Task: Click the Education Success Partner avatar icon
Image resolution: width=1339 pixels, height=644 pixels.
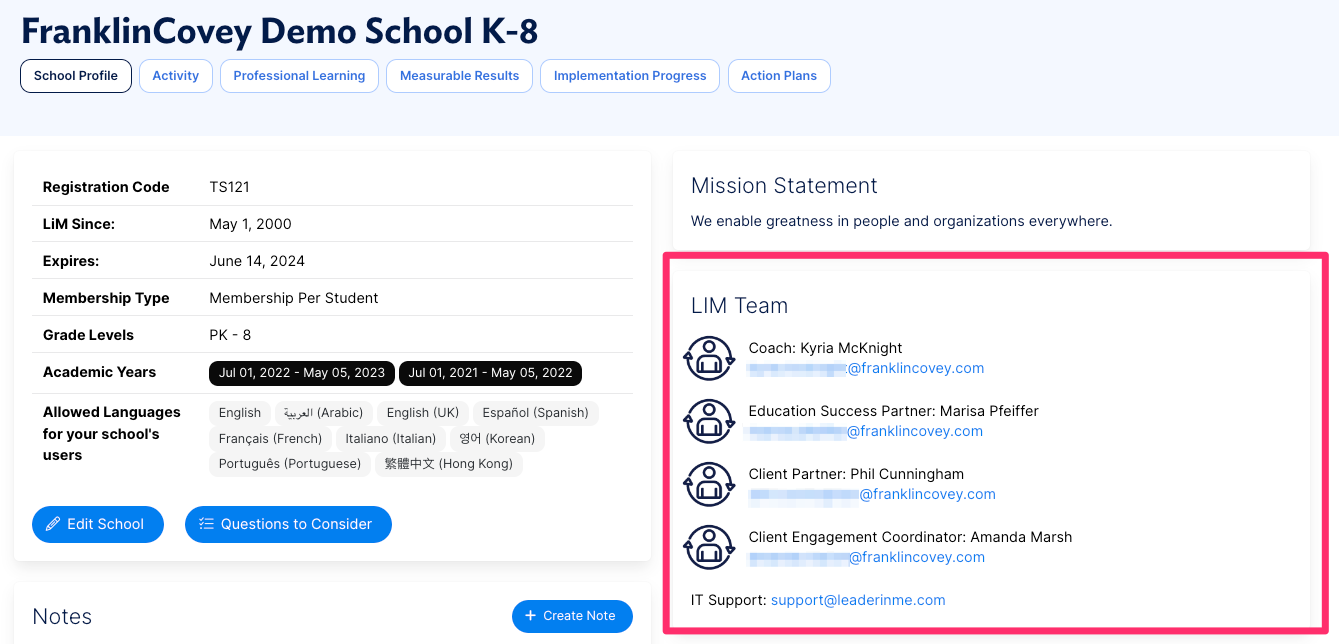Action: tap(709, 421)
